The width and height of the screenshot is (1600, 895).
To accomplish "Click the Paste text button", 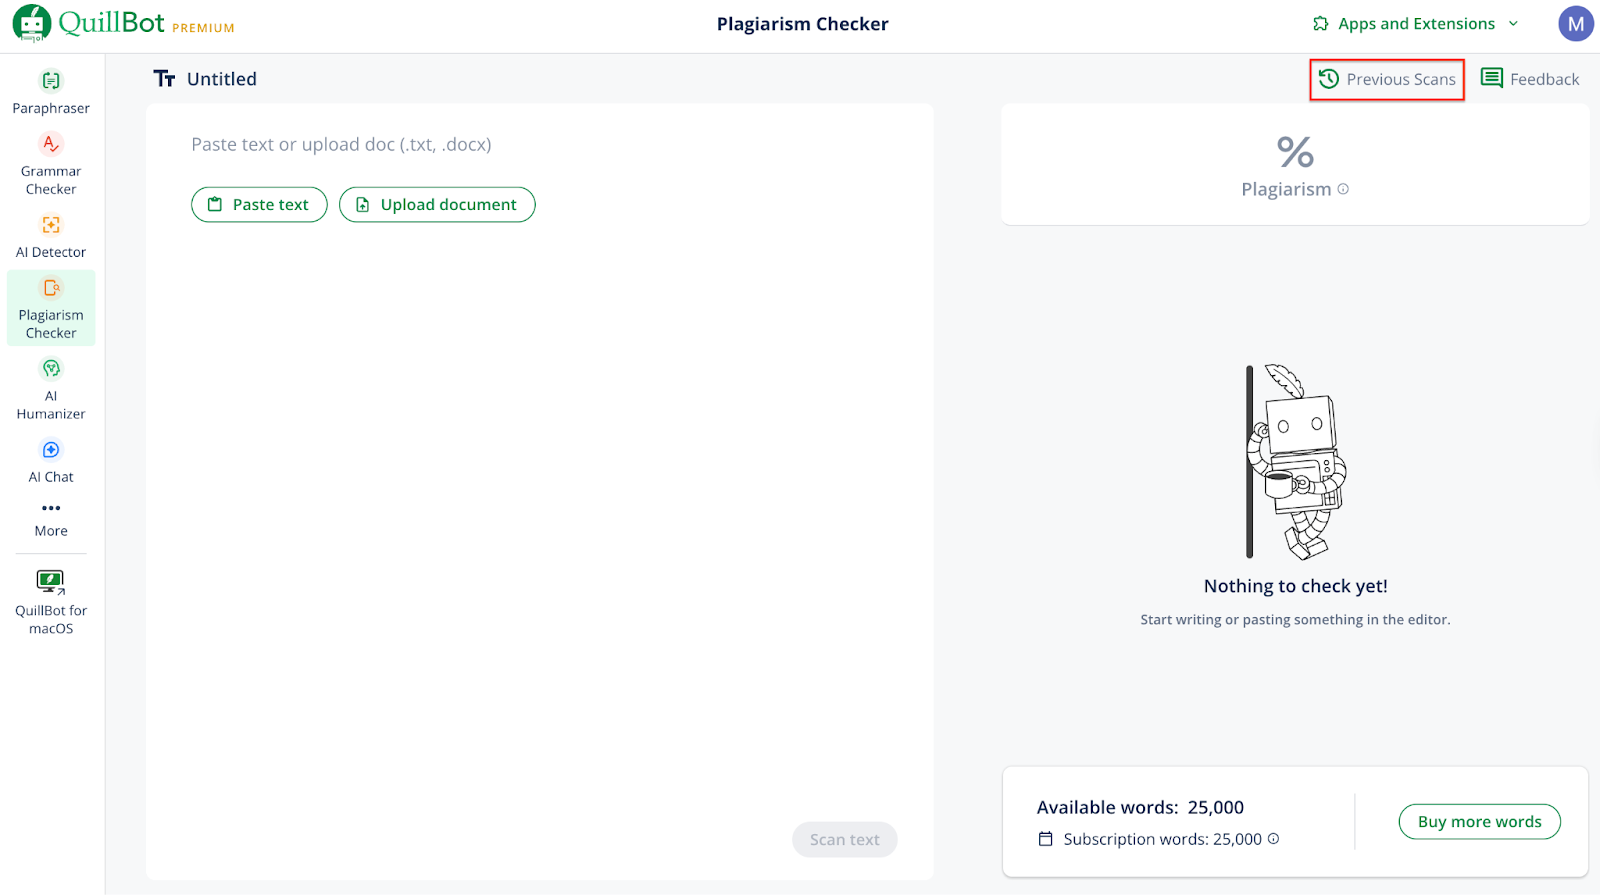I will point(259,205).
